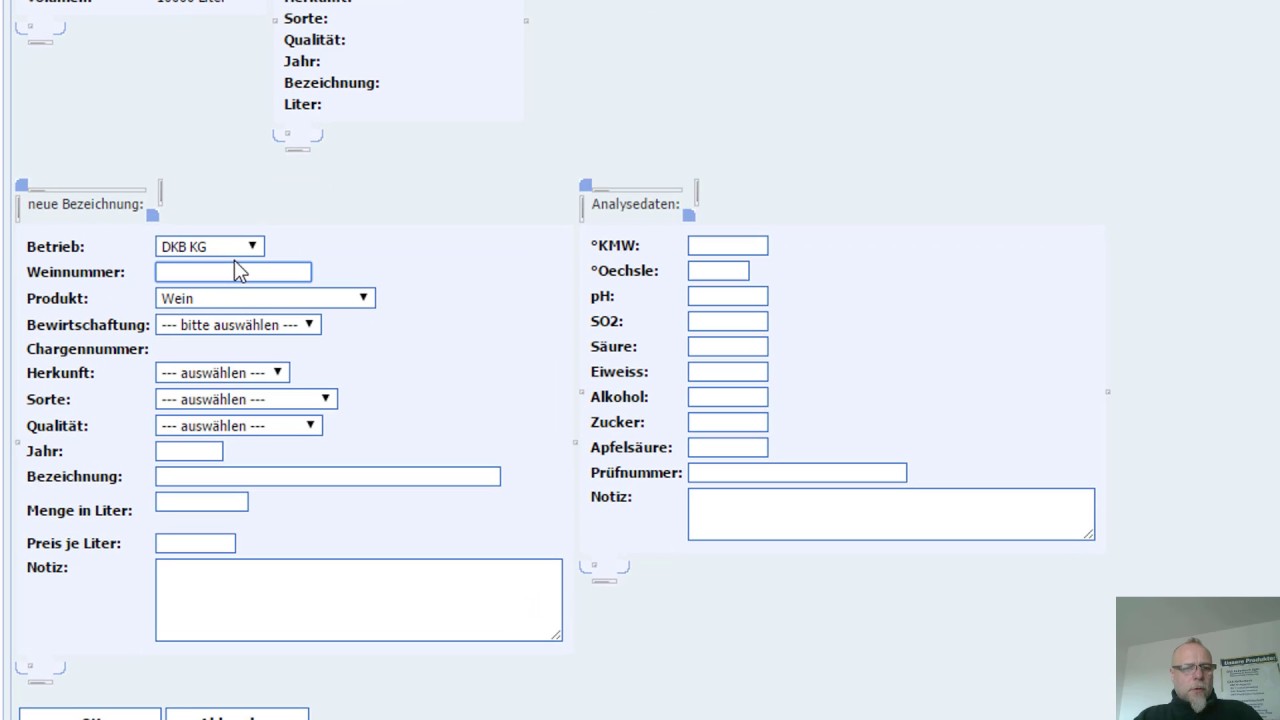Screen dimensions: 1280x720
Task: Click the 'Prüfnummer:' label
Action: (636, 472)
